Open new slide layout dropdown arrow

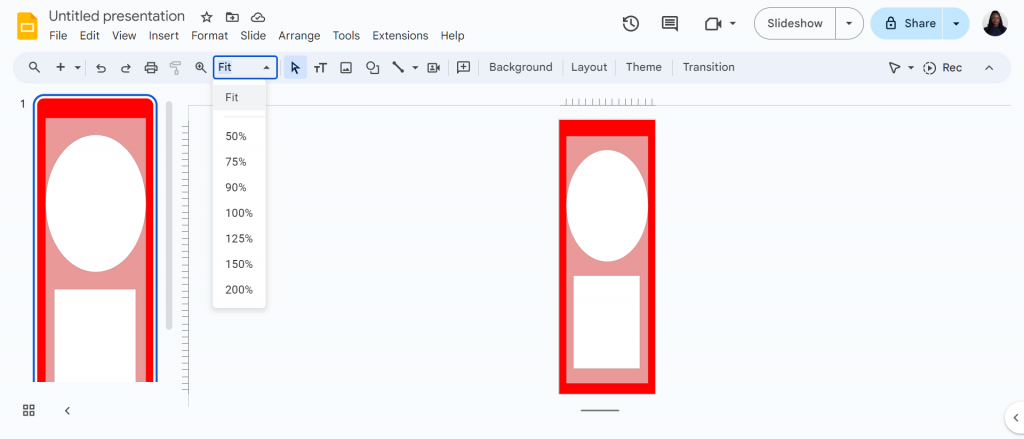click(x=78, y=67)
